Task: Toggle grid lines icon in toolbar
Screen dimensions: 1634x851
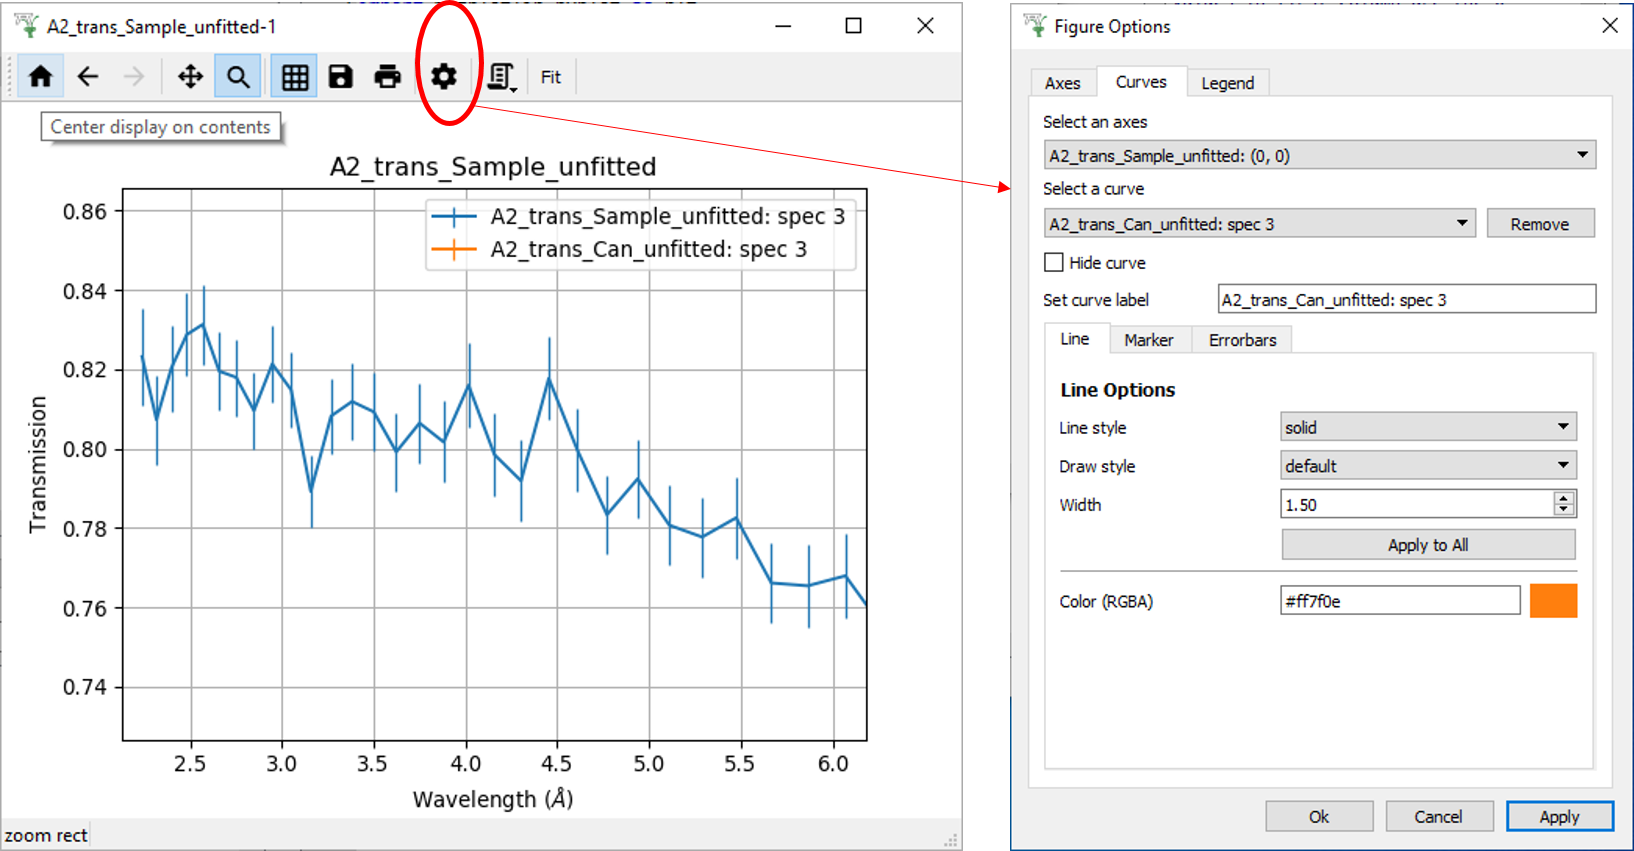Action: [x=294, y=77]
